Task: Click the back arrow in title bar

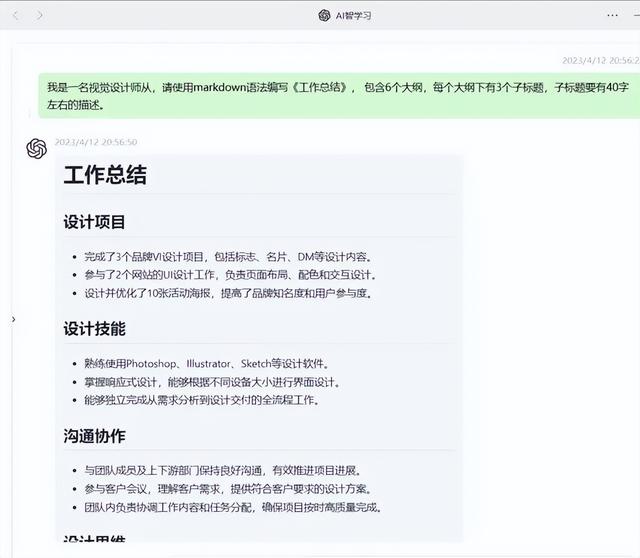Action: [15, 15]
